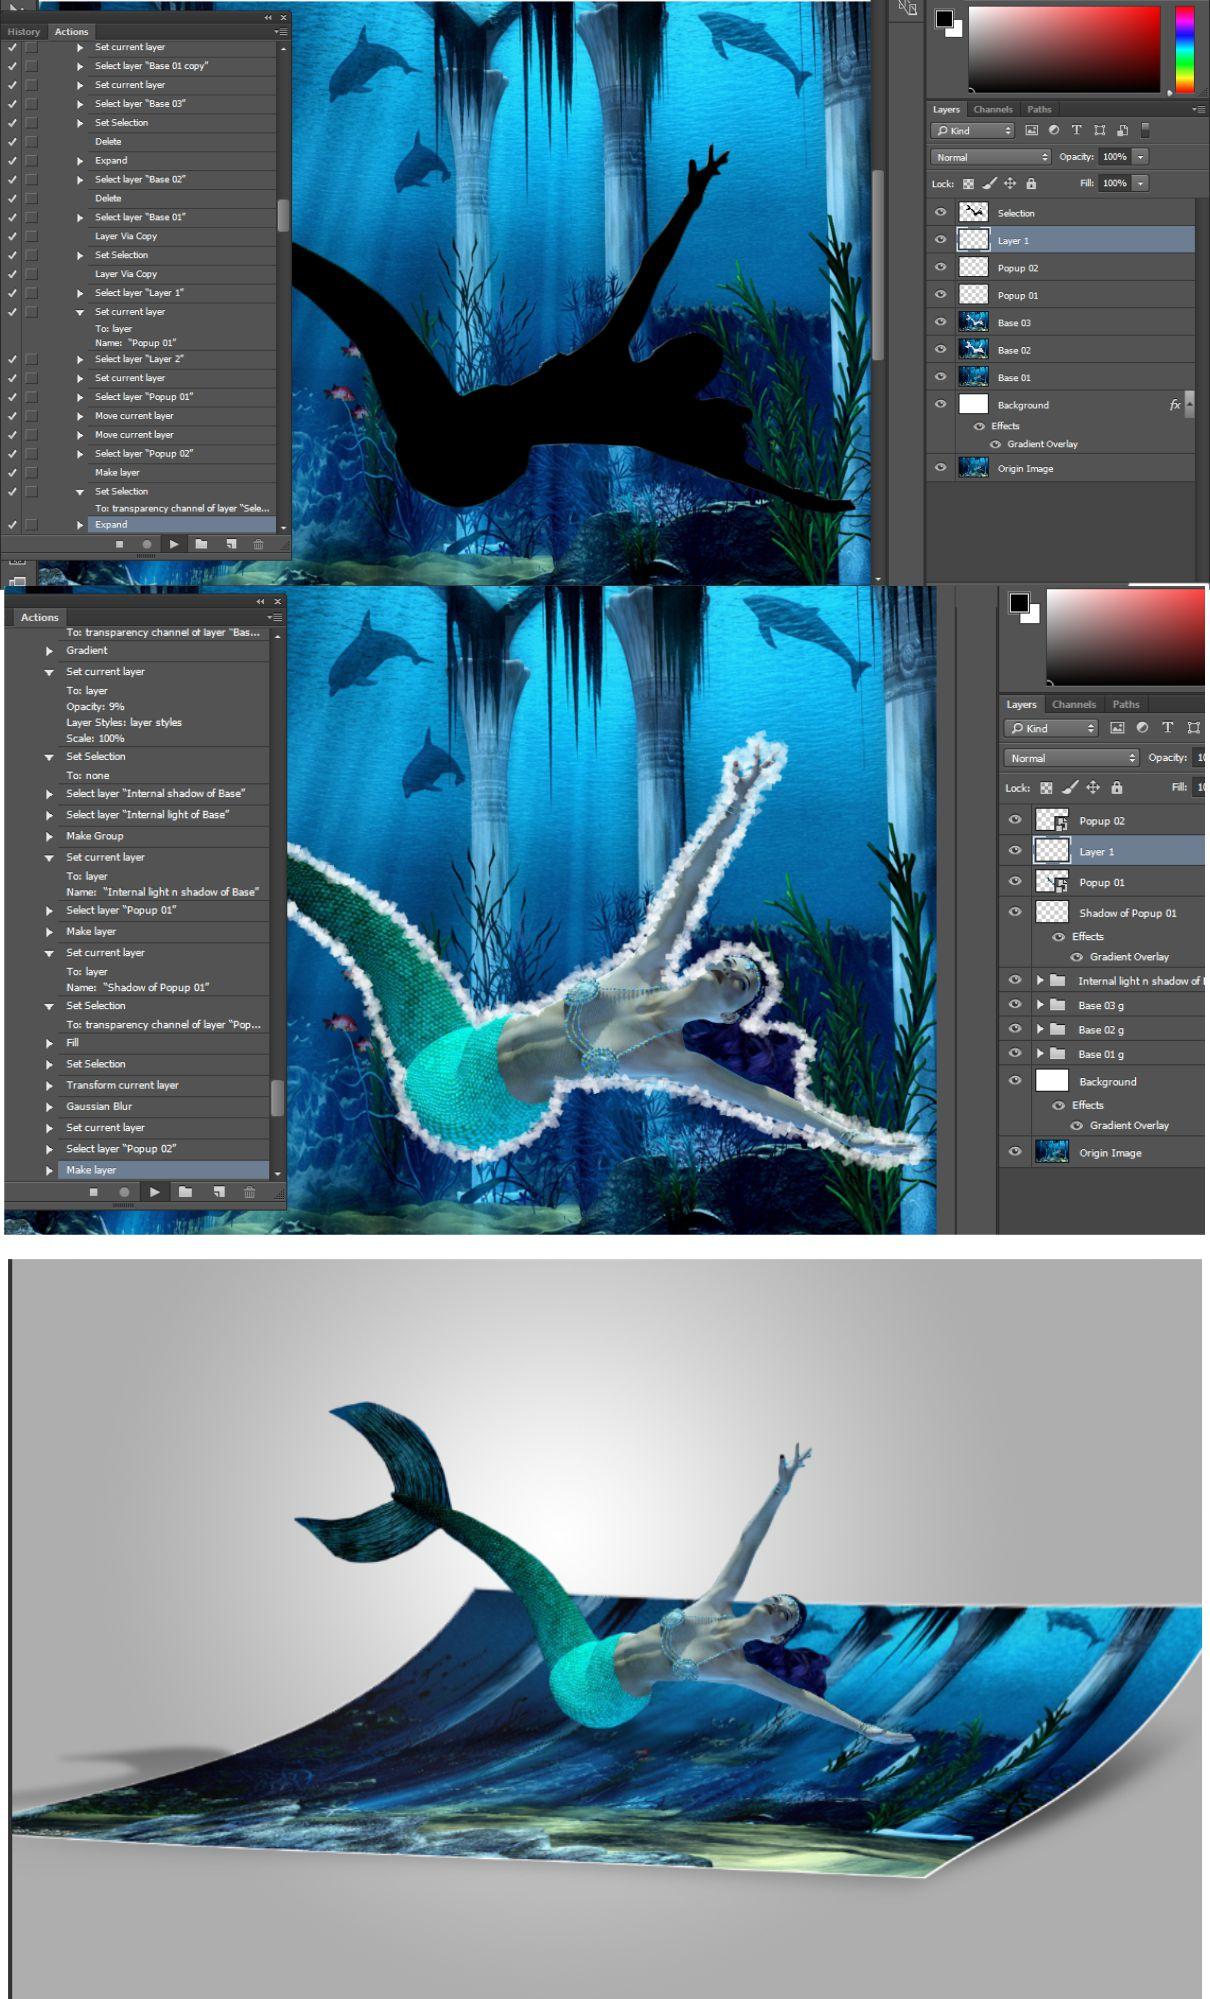Select the Shadow of Popup 01 layer

click(1101, 912)
